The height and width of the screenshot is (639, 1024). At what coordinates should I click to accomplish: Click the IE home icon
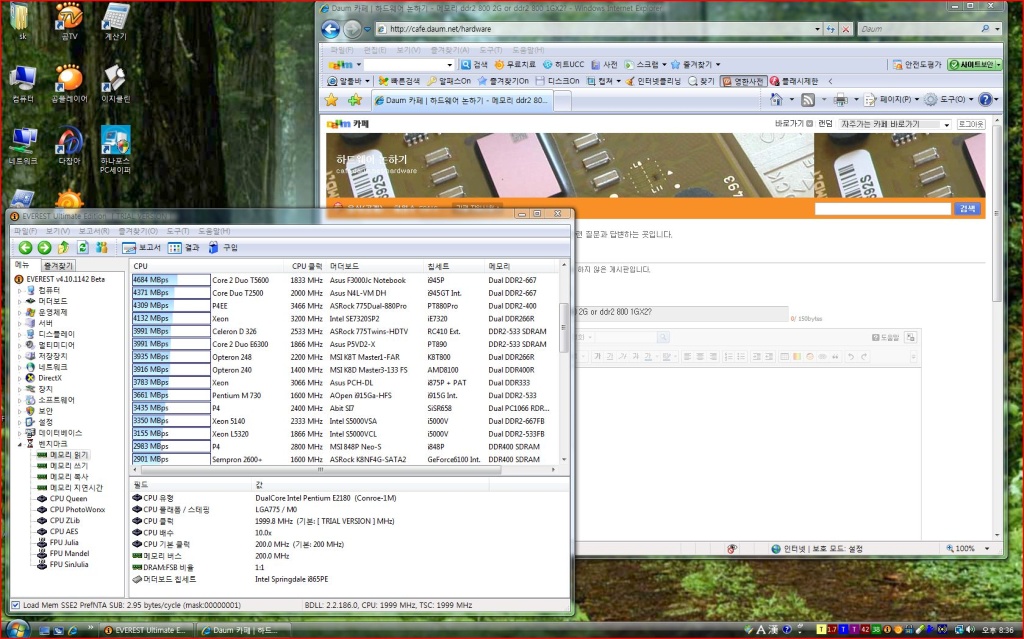[x=776, y=99]
